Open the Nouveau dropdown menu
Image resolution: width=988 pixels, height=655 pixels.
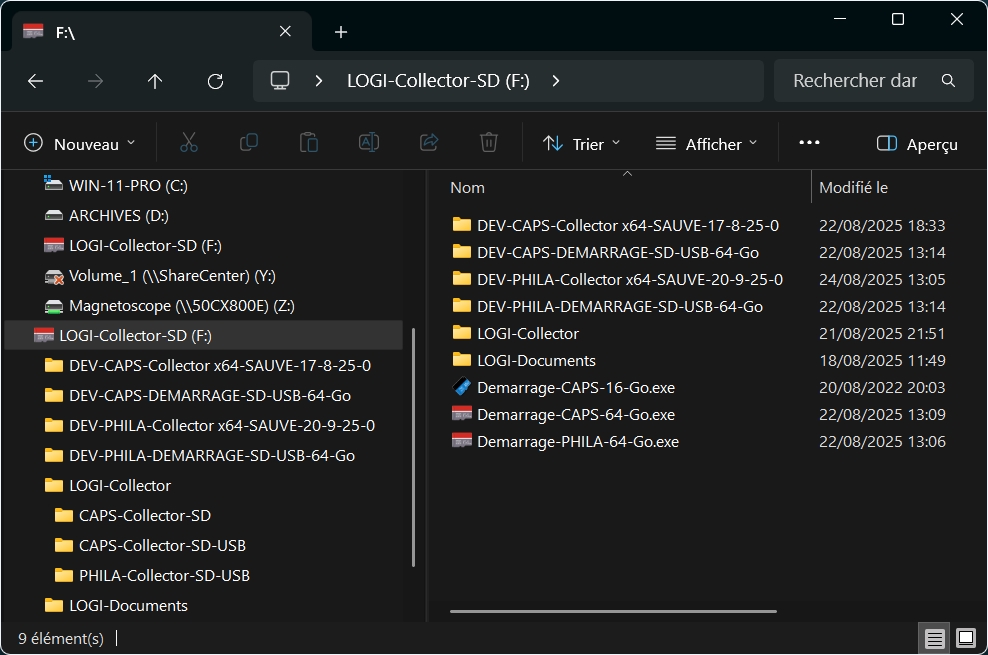click(x=79, y=144)
